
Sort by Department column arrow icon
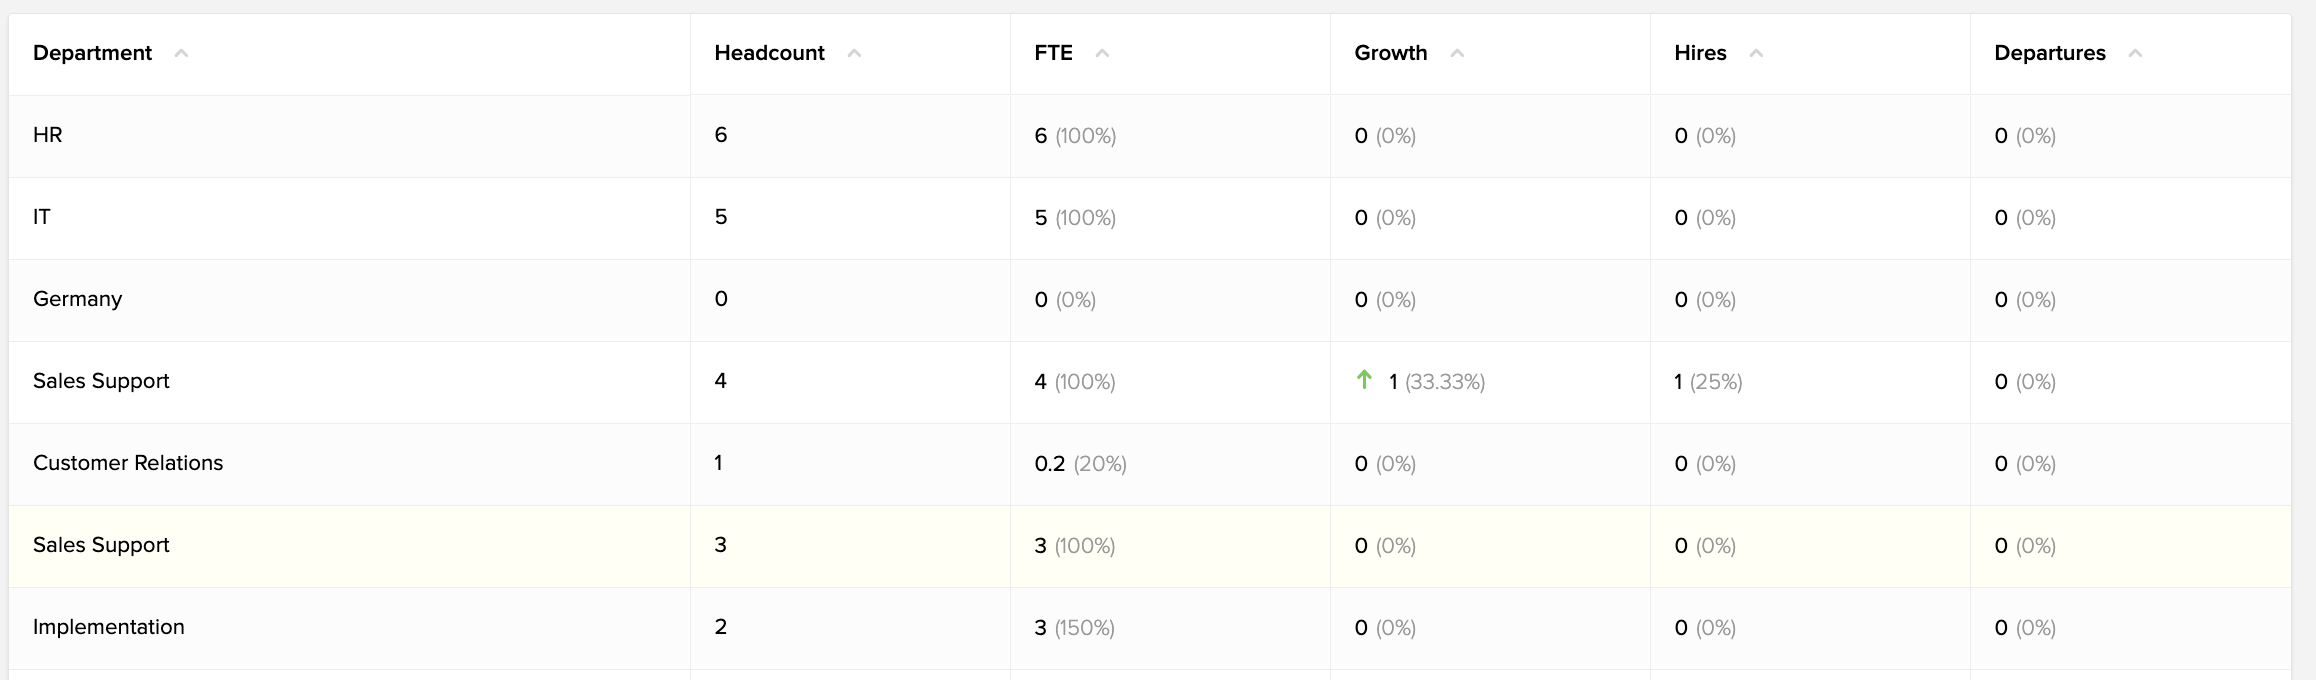(x=181, y=53)
